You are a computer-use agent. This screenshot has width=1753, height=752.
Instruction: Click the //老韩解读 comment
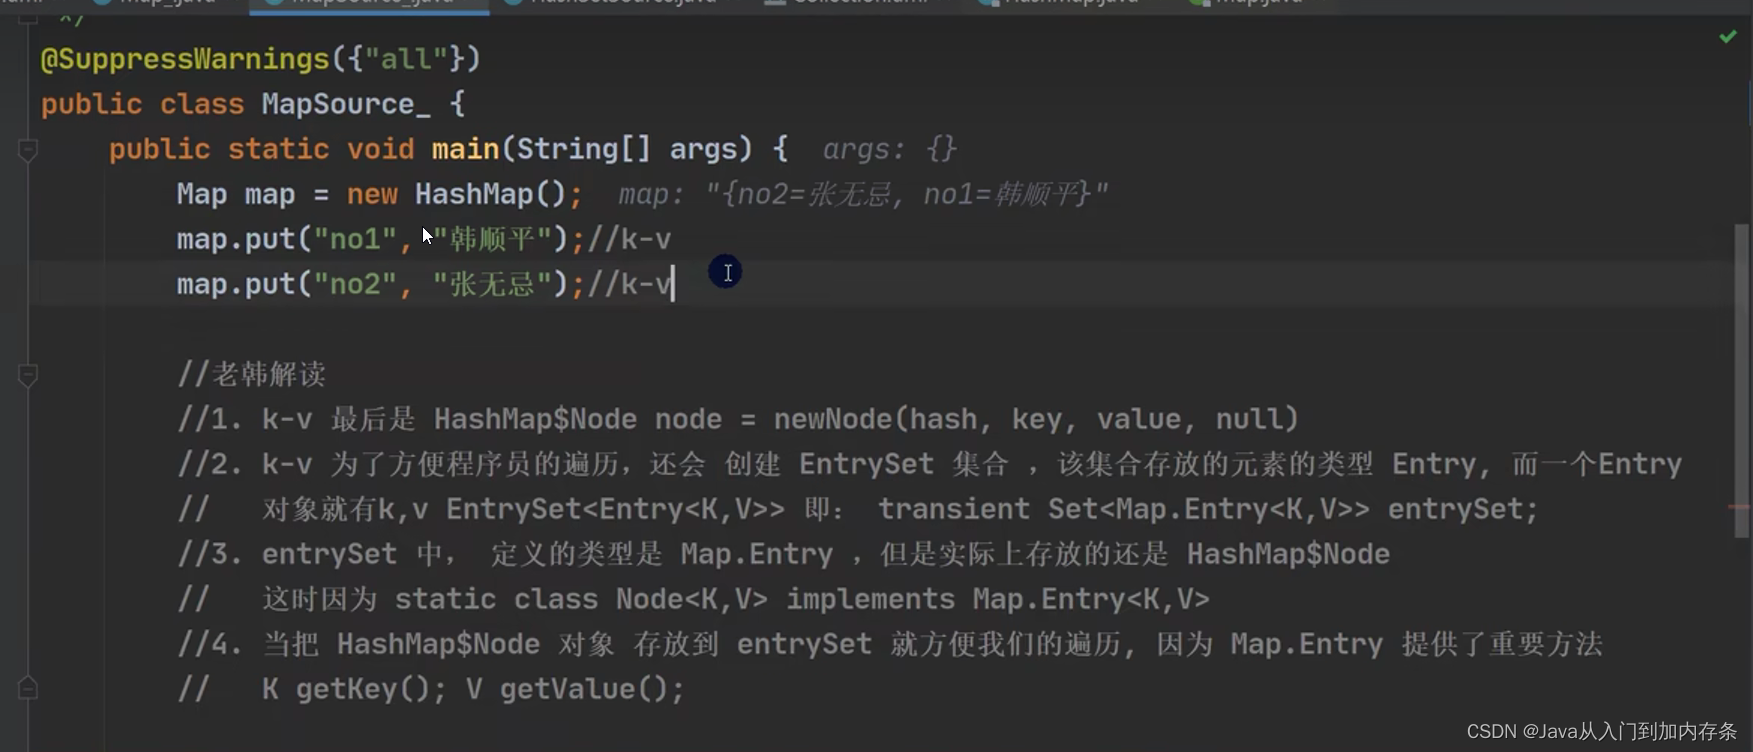click(x=251, y=374)
